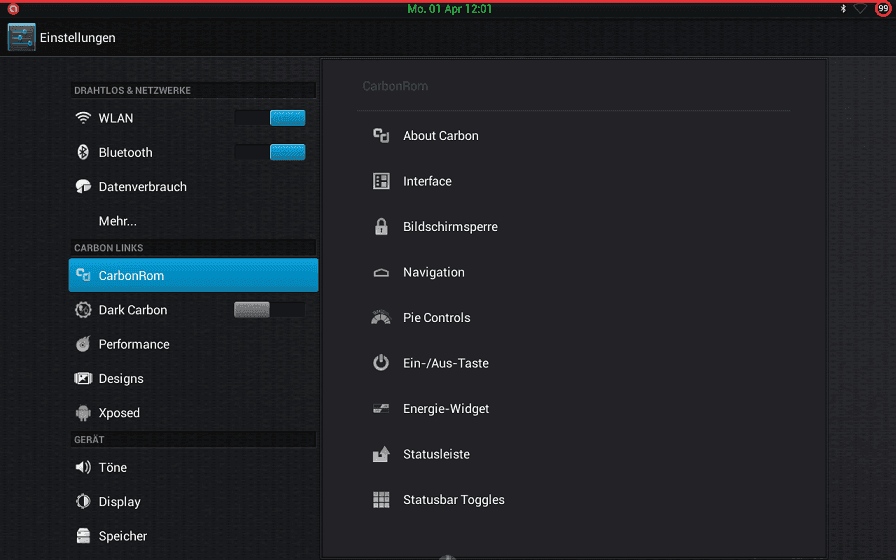
Task: Click the Dark Carbon icon
Action: (83, 310)
